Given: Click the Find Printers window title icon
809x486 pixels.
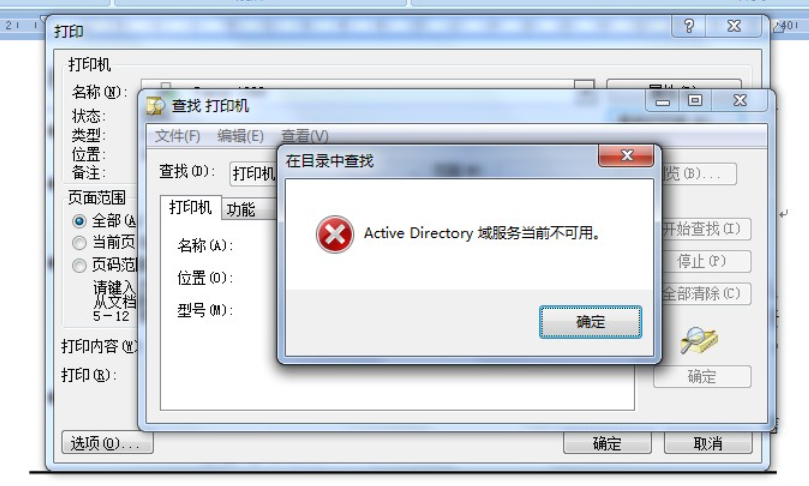Looking at the screenshot, I should pos(155,106).
